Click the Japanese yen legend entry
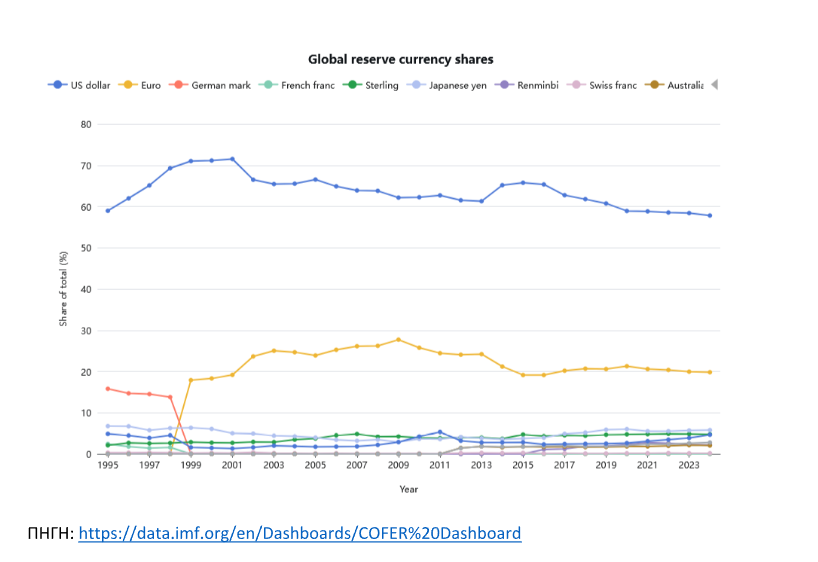818x562 pixels. (450, 85)
